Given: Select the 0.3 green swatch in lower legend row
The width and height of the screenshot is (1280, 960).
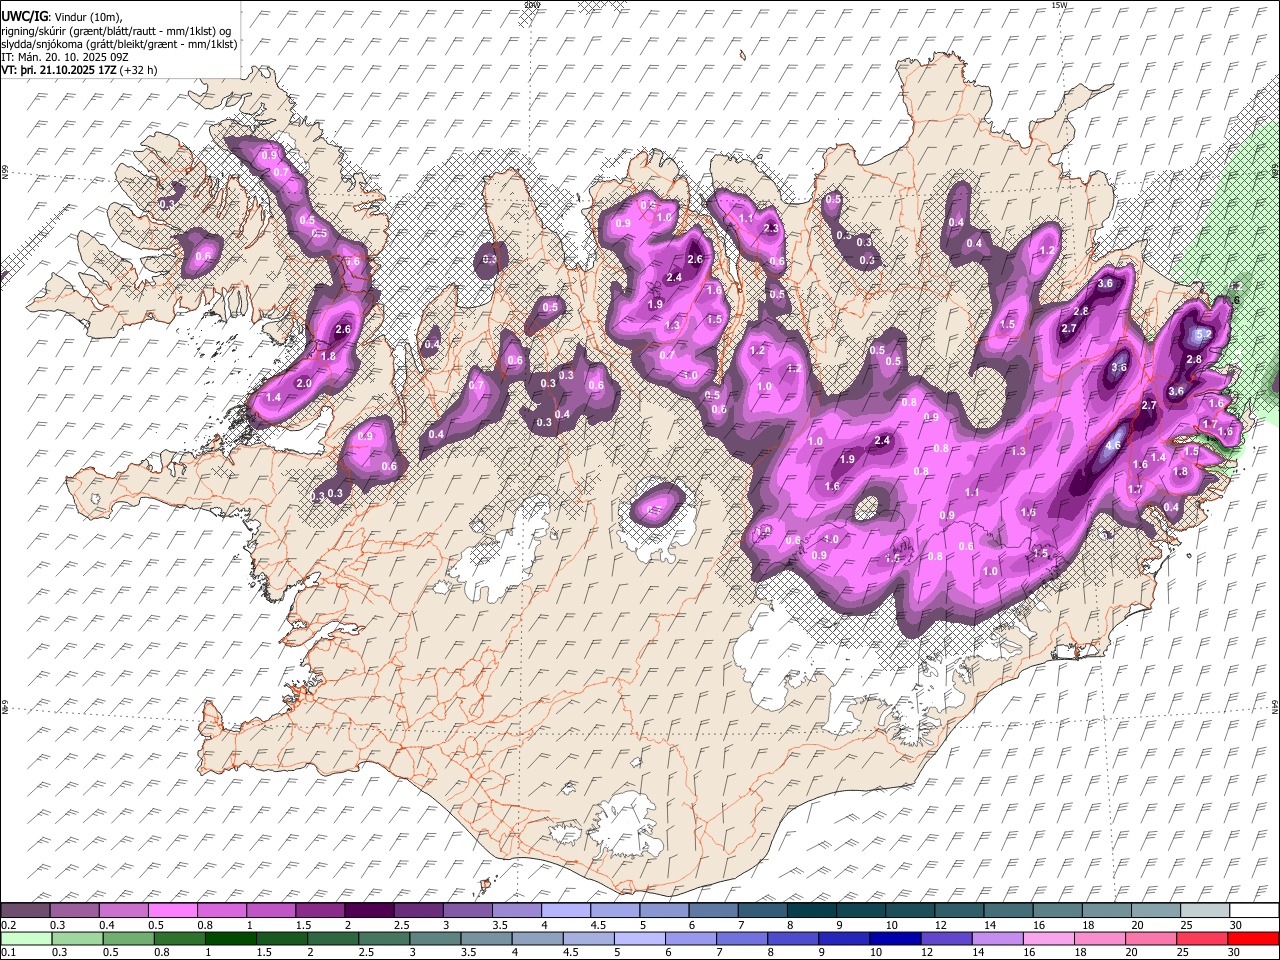Looking at the screenshot, I should (78, 938).
